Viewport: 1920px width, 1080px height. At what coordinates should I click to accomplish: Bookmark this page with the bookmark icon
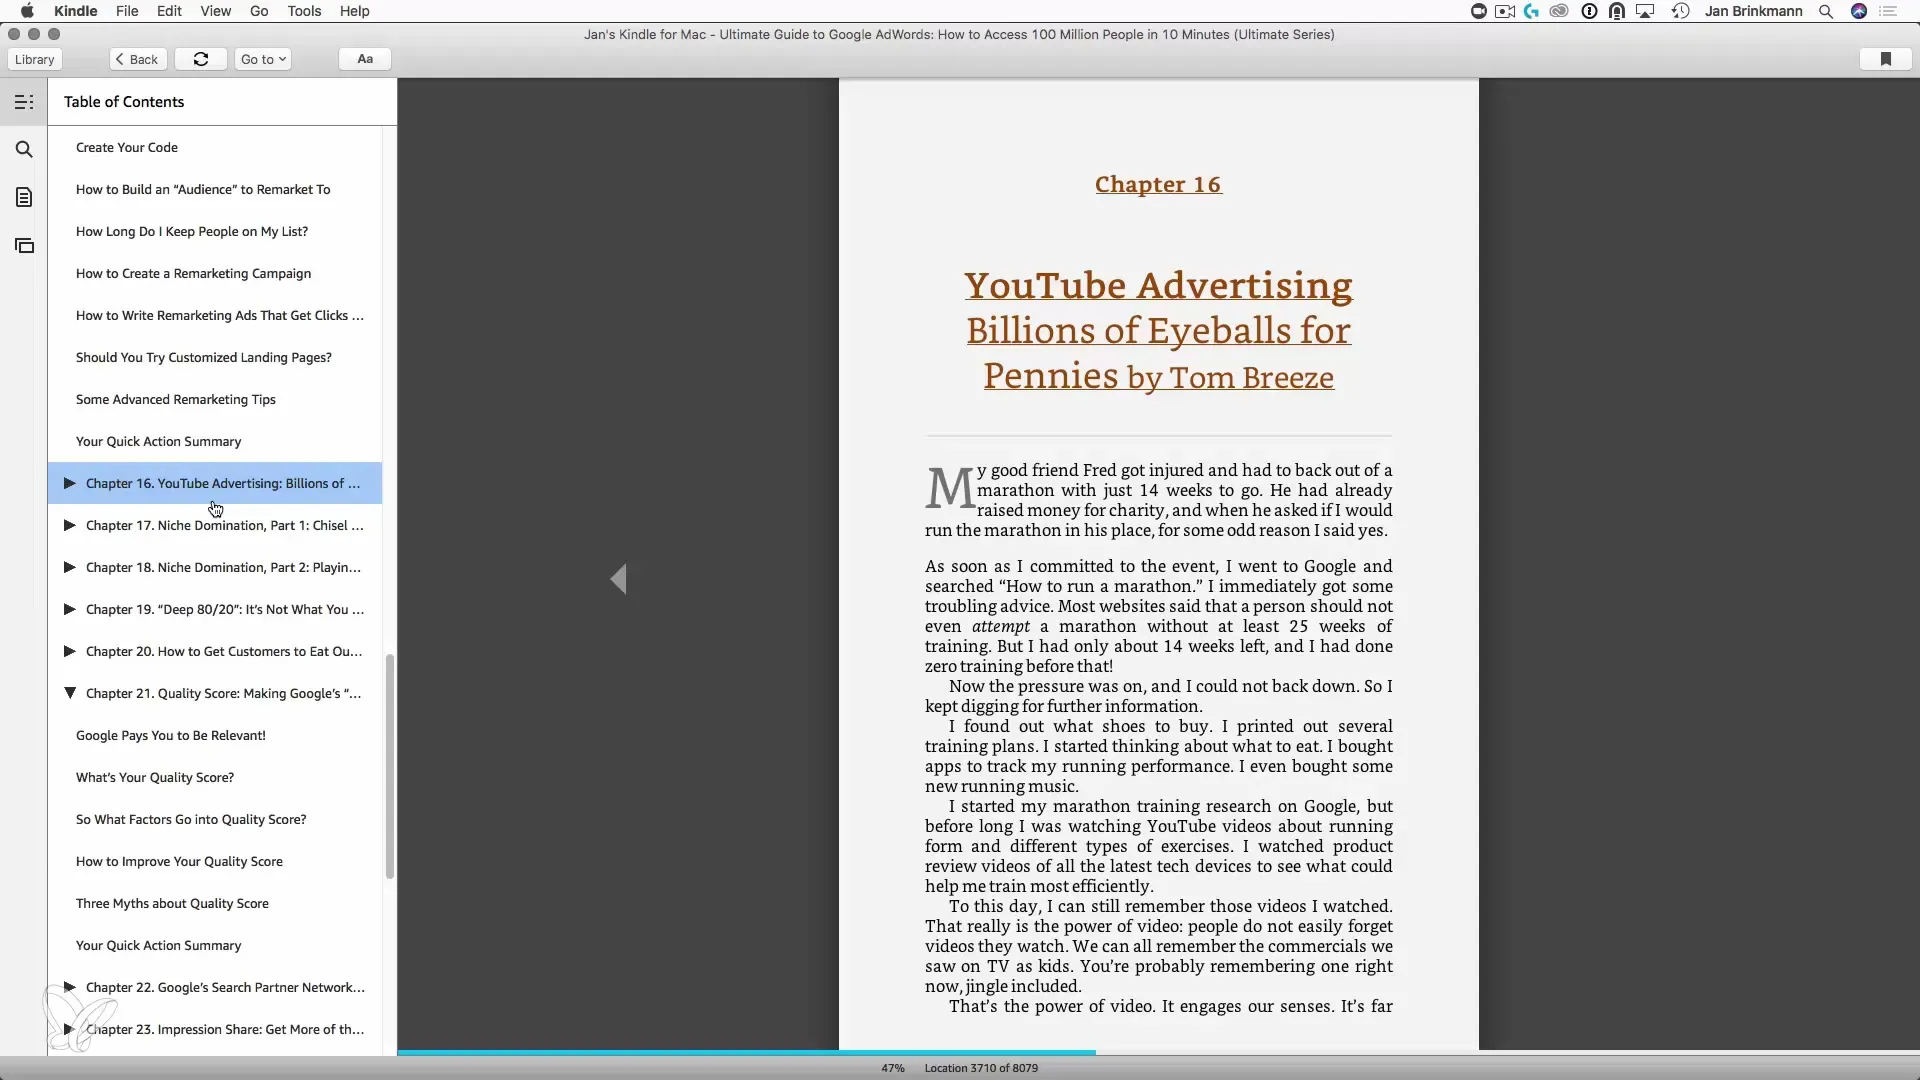pos(1885,59)
